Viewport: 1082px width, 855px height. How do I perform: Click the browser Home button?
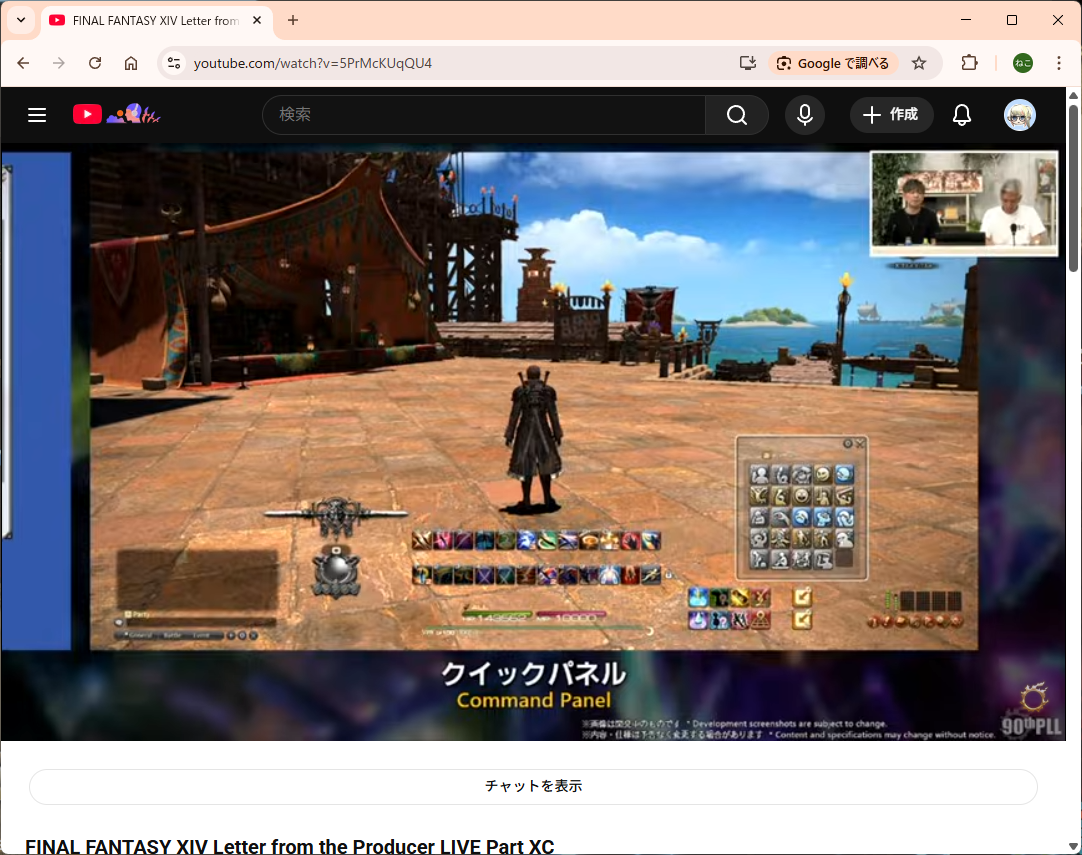point(131,63)
